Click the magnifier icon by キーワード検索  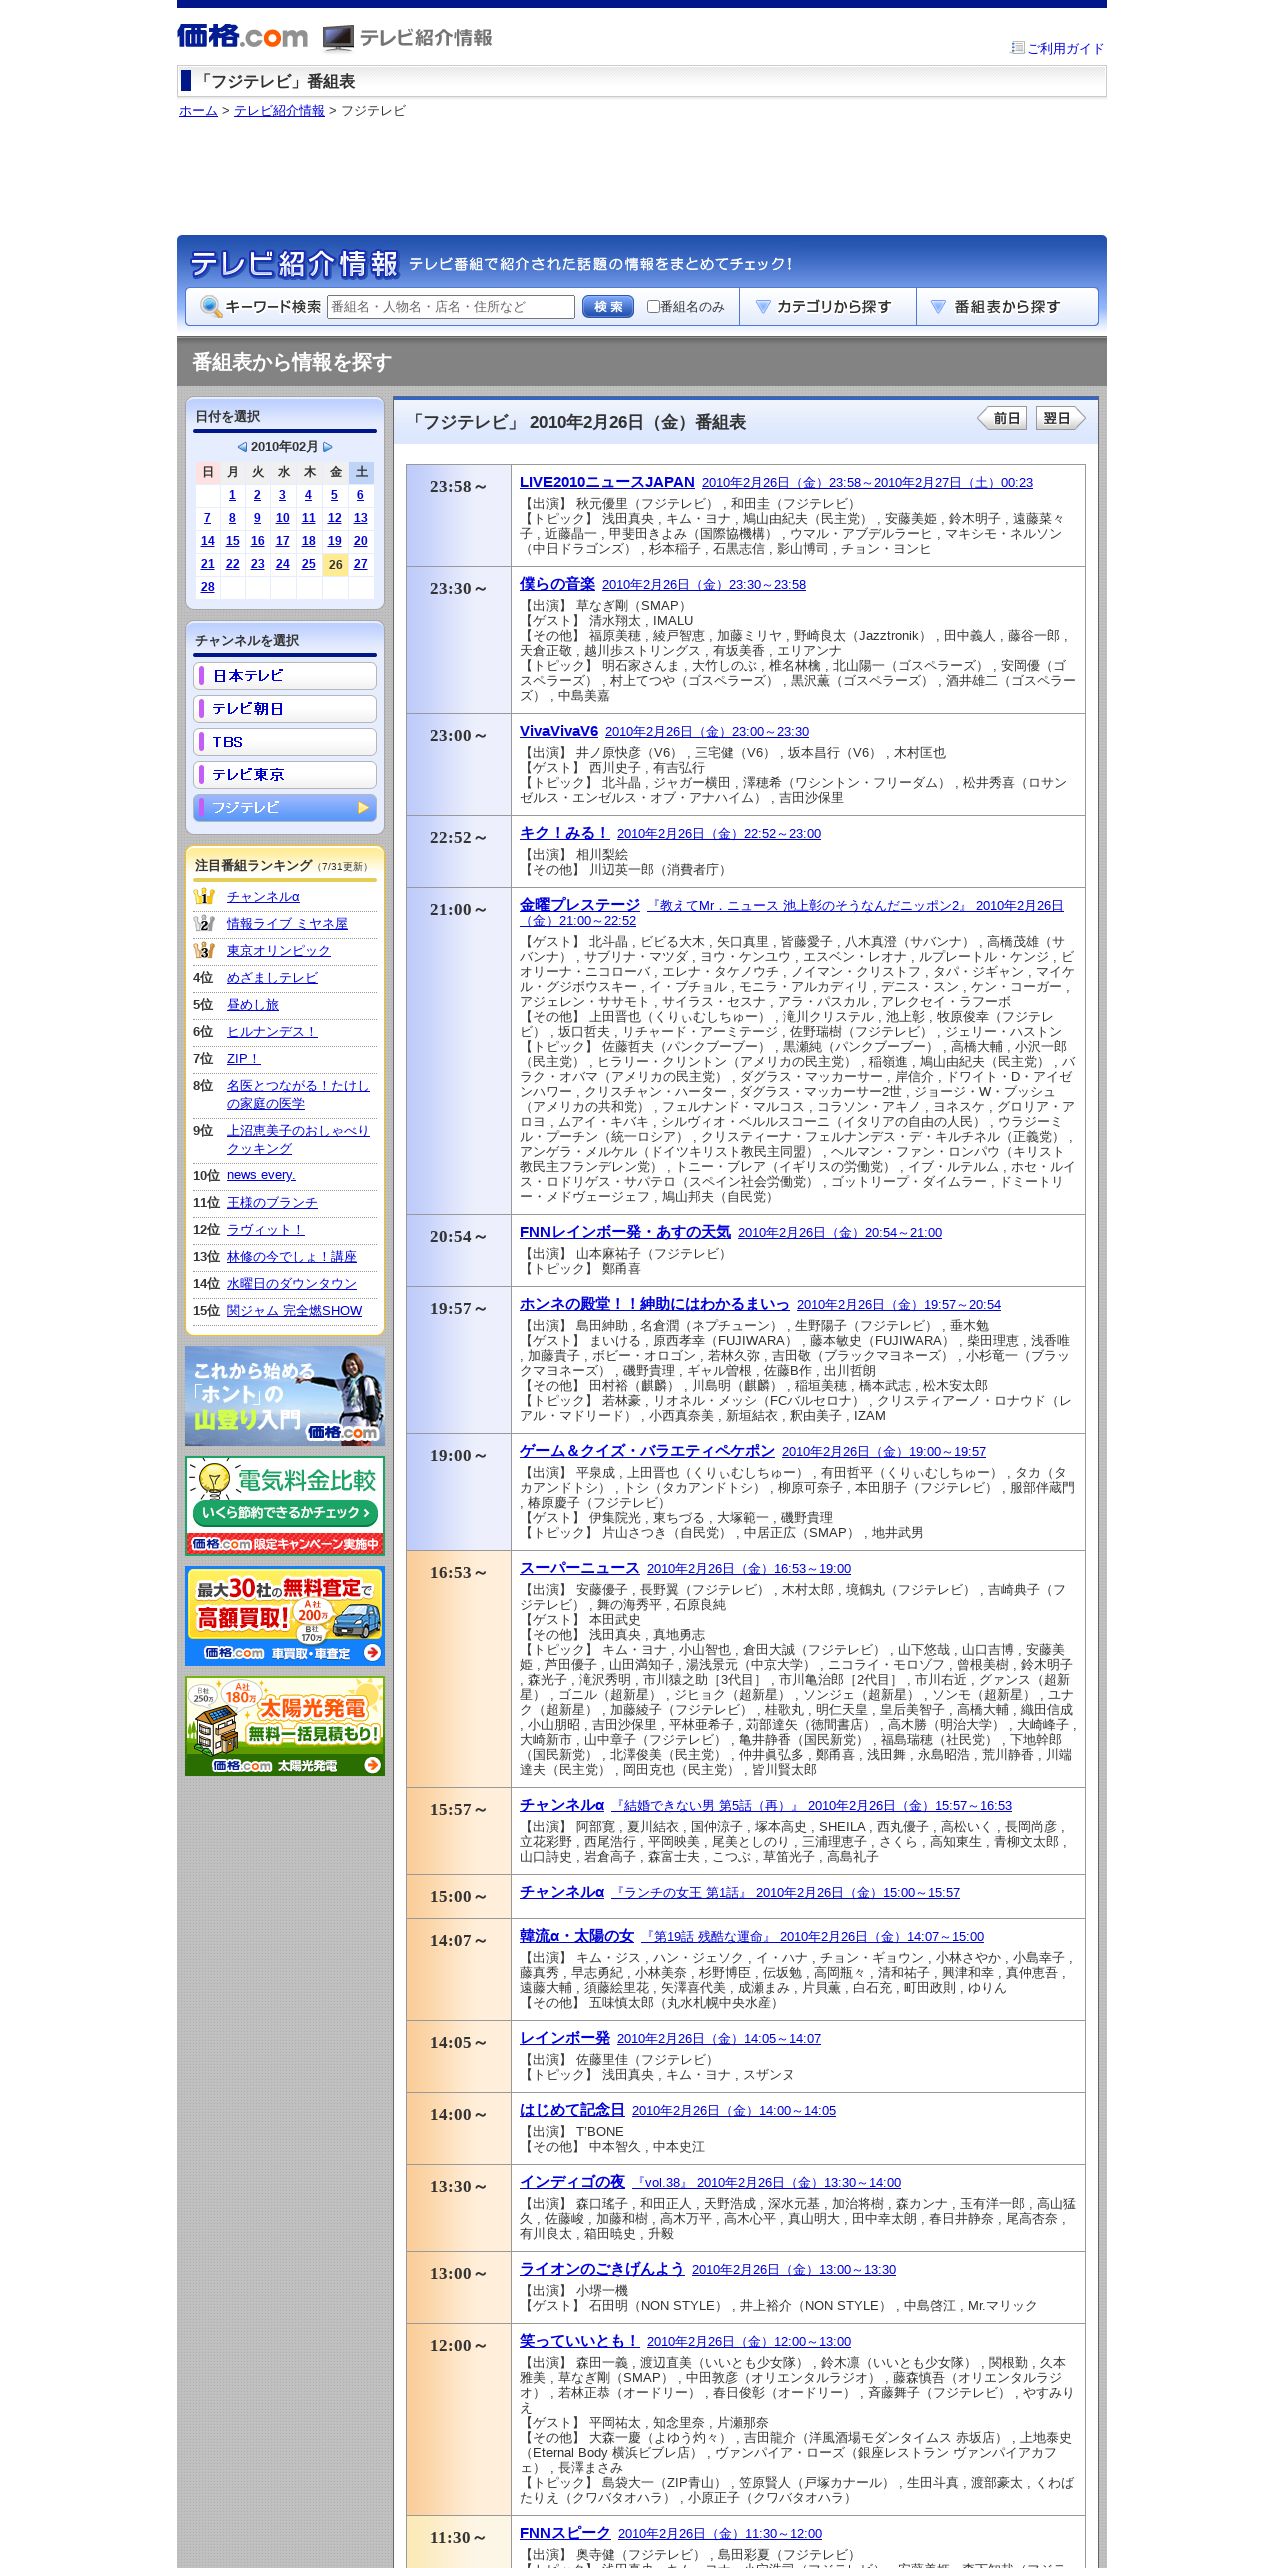coord(211,307)
